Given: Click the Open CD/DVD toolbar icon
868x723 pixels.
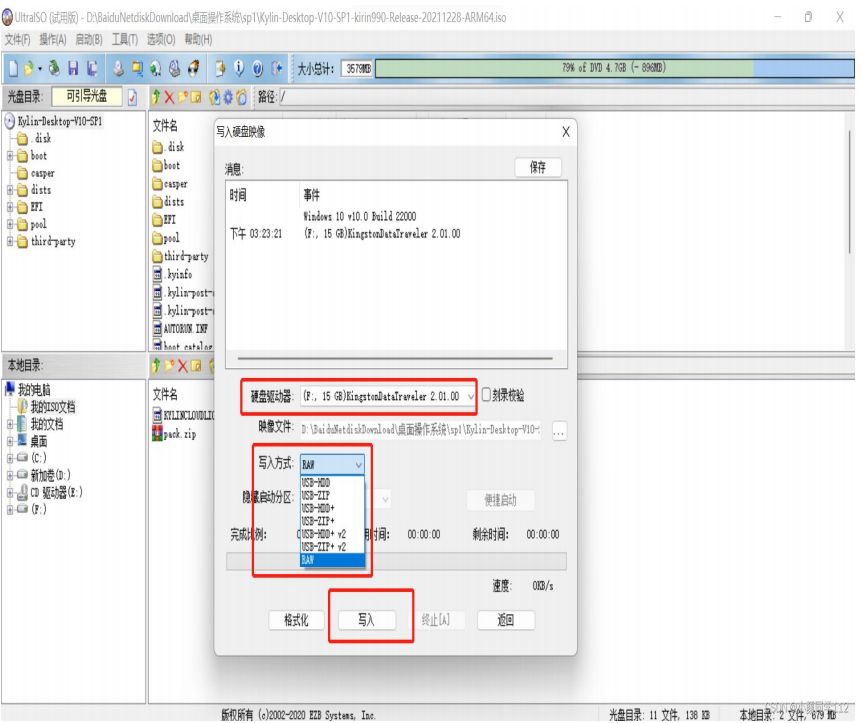Looking at the screenshot, I should click(x=54, y=69).
